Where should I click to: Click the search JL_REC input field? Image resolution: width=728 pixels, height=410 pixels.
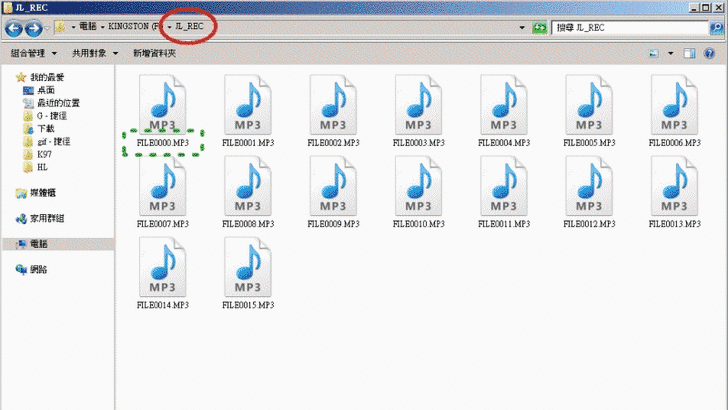click(630, 28)
